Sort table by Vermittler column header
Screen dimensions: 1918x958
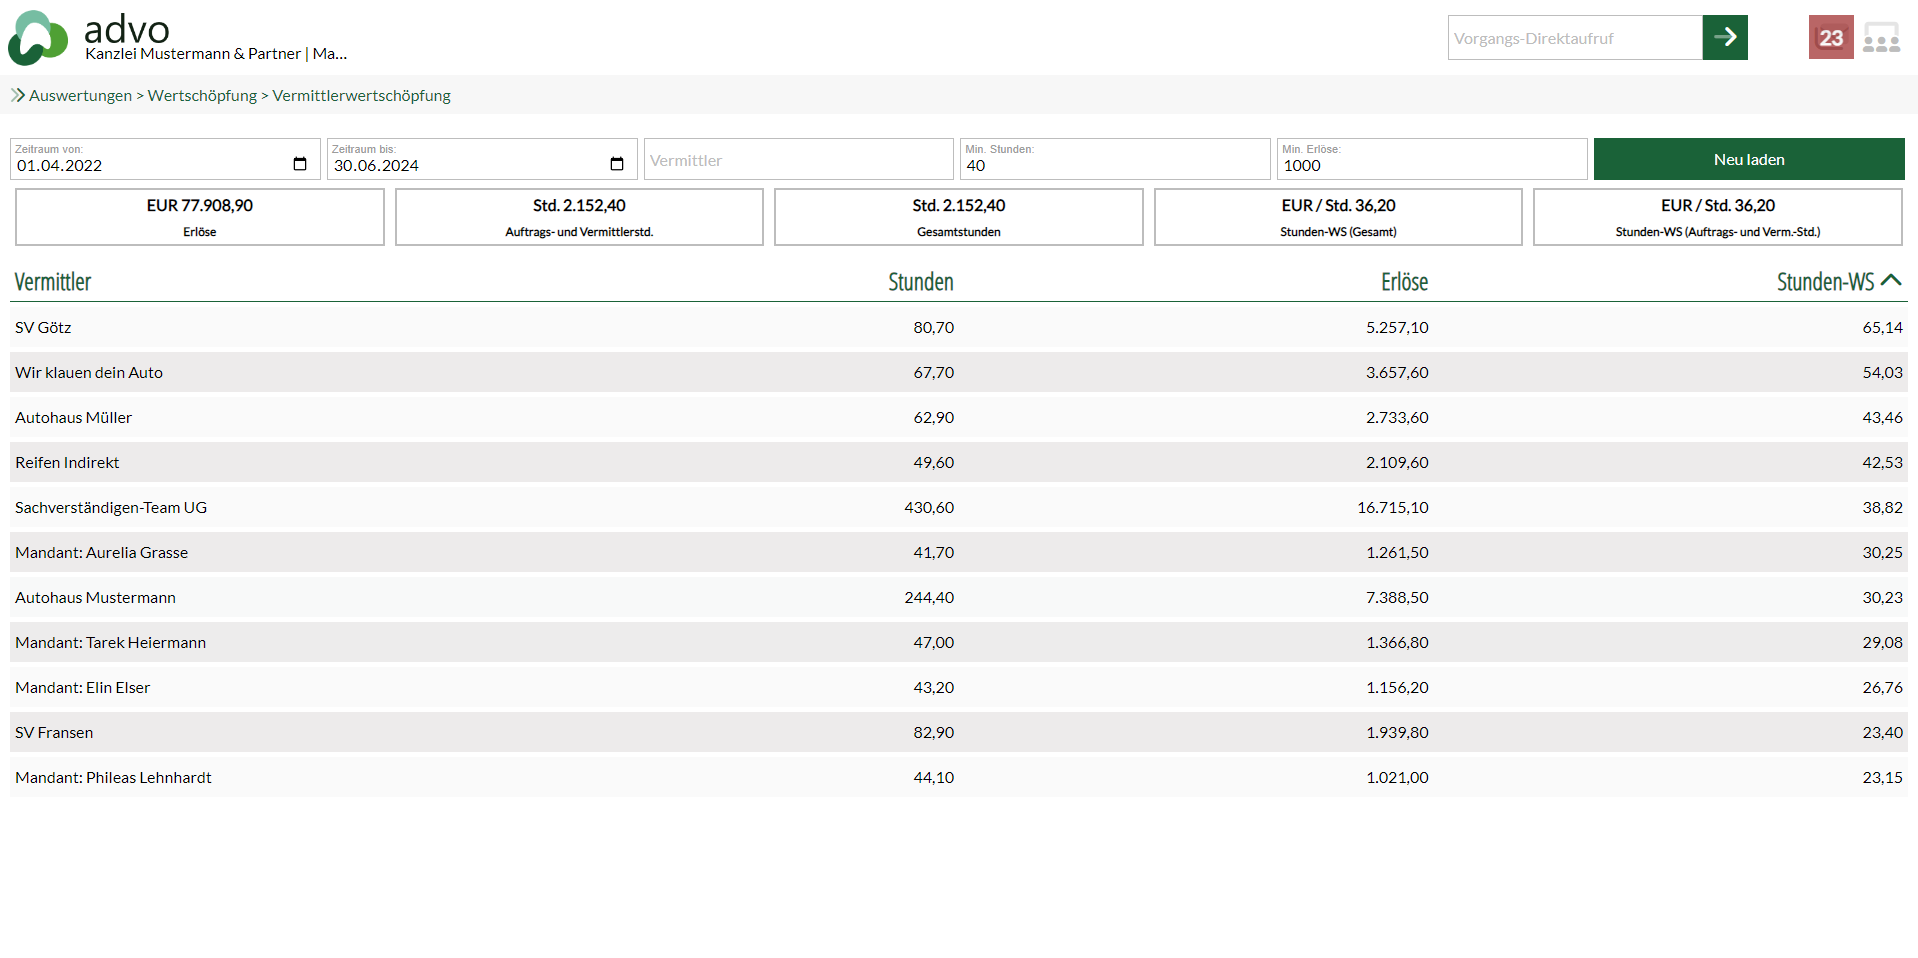(53, 282)
